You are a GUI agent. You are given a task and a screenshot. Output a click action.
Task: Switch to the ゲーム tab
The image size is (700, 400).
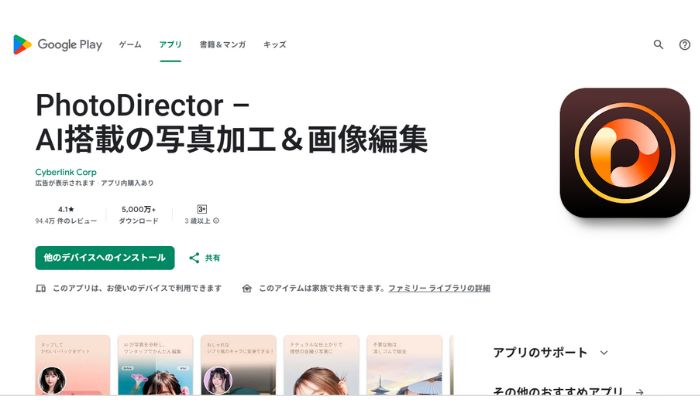[x=130, y=44]
